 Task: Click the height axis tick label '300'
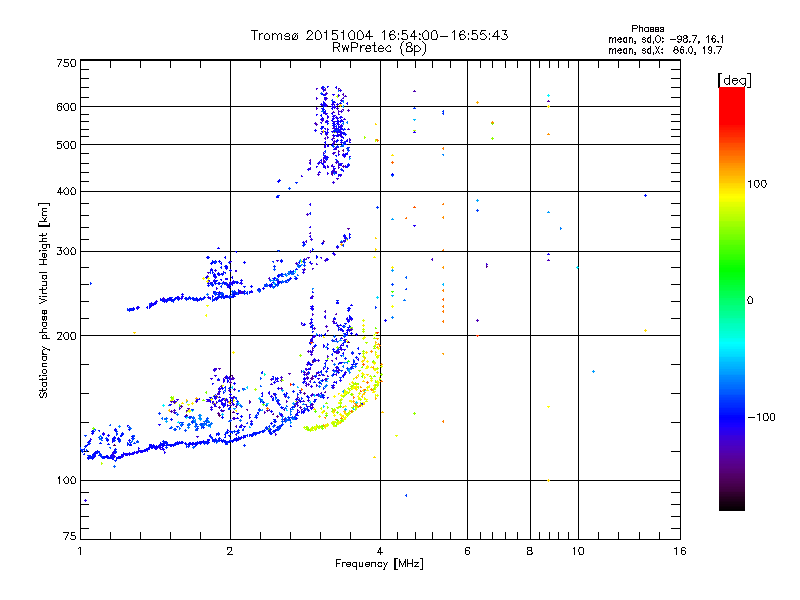coord(66,251)
